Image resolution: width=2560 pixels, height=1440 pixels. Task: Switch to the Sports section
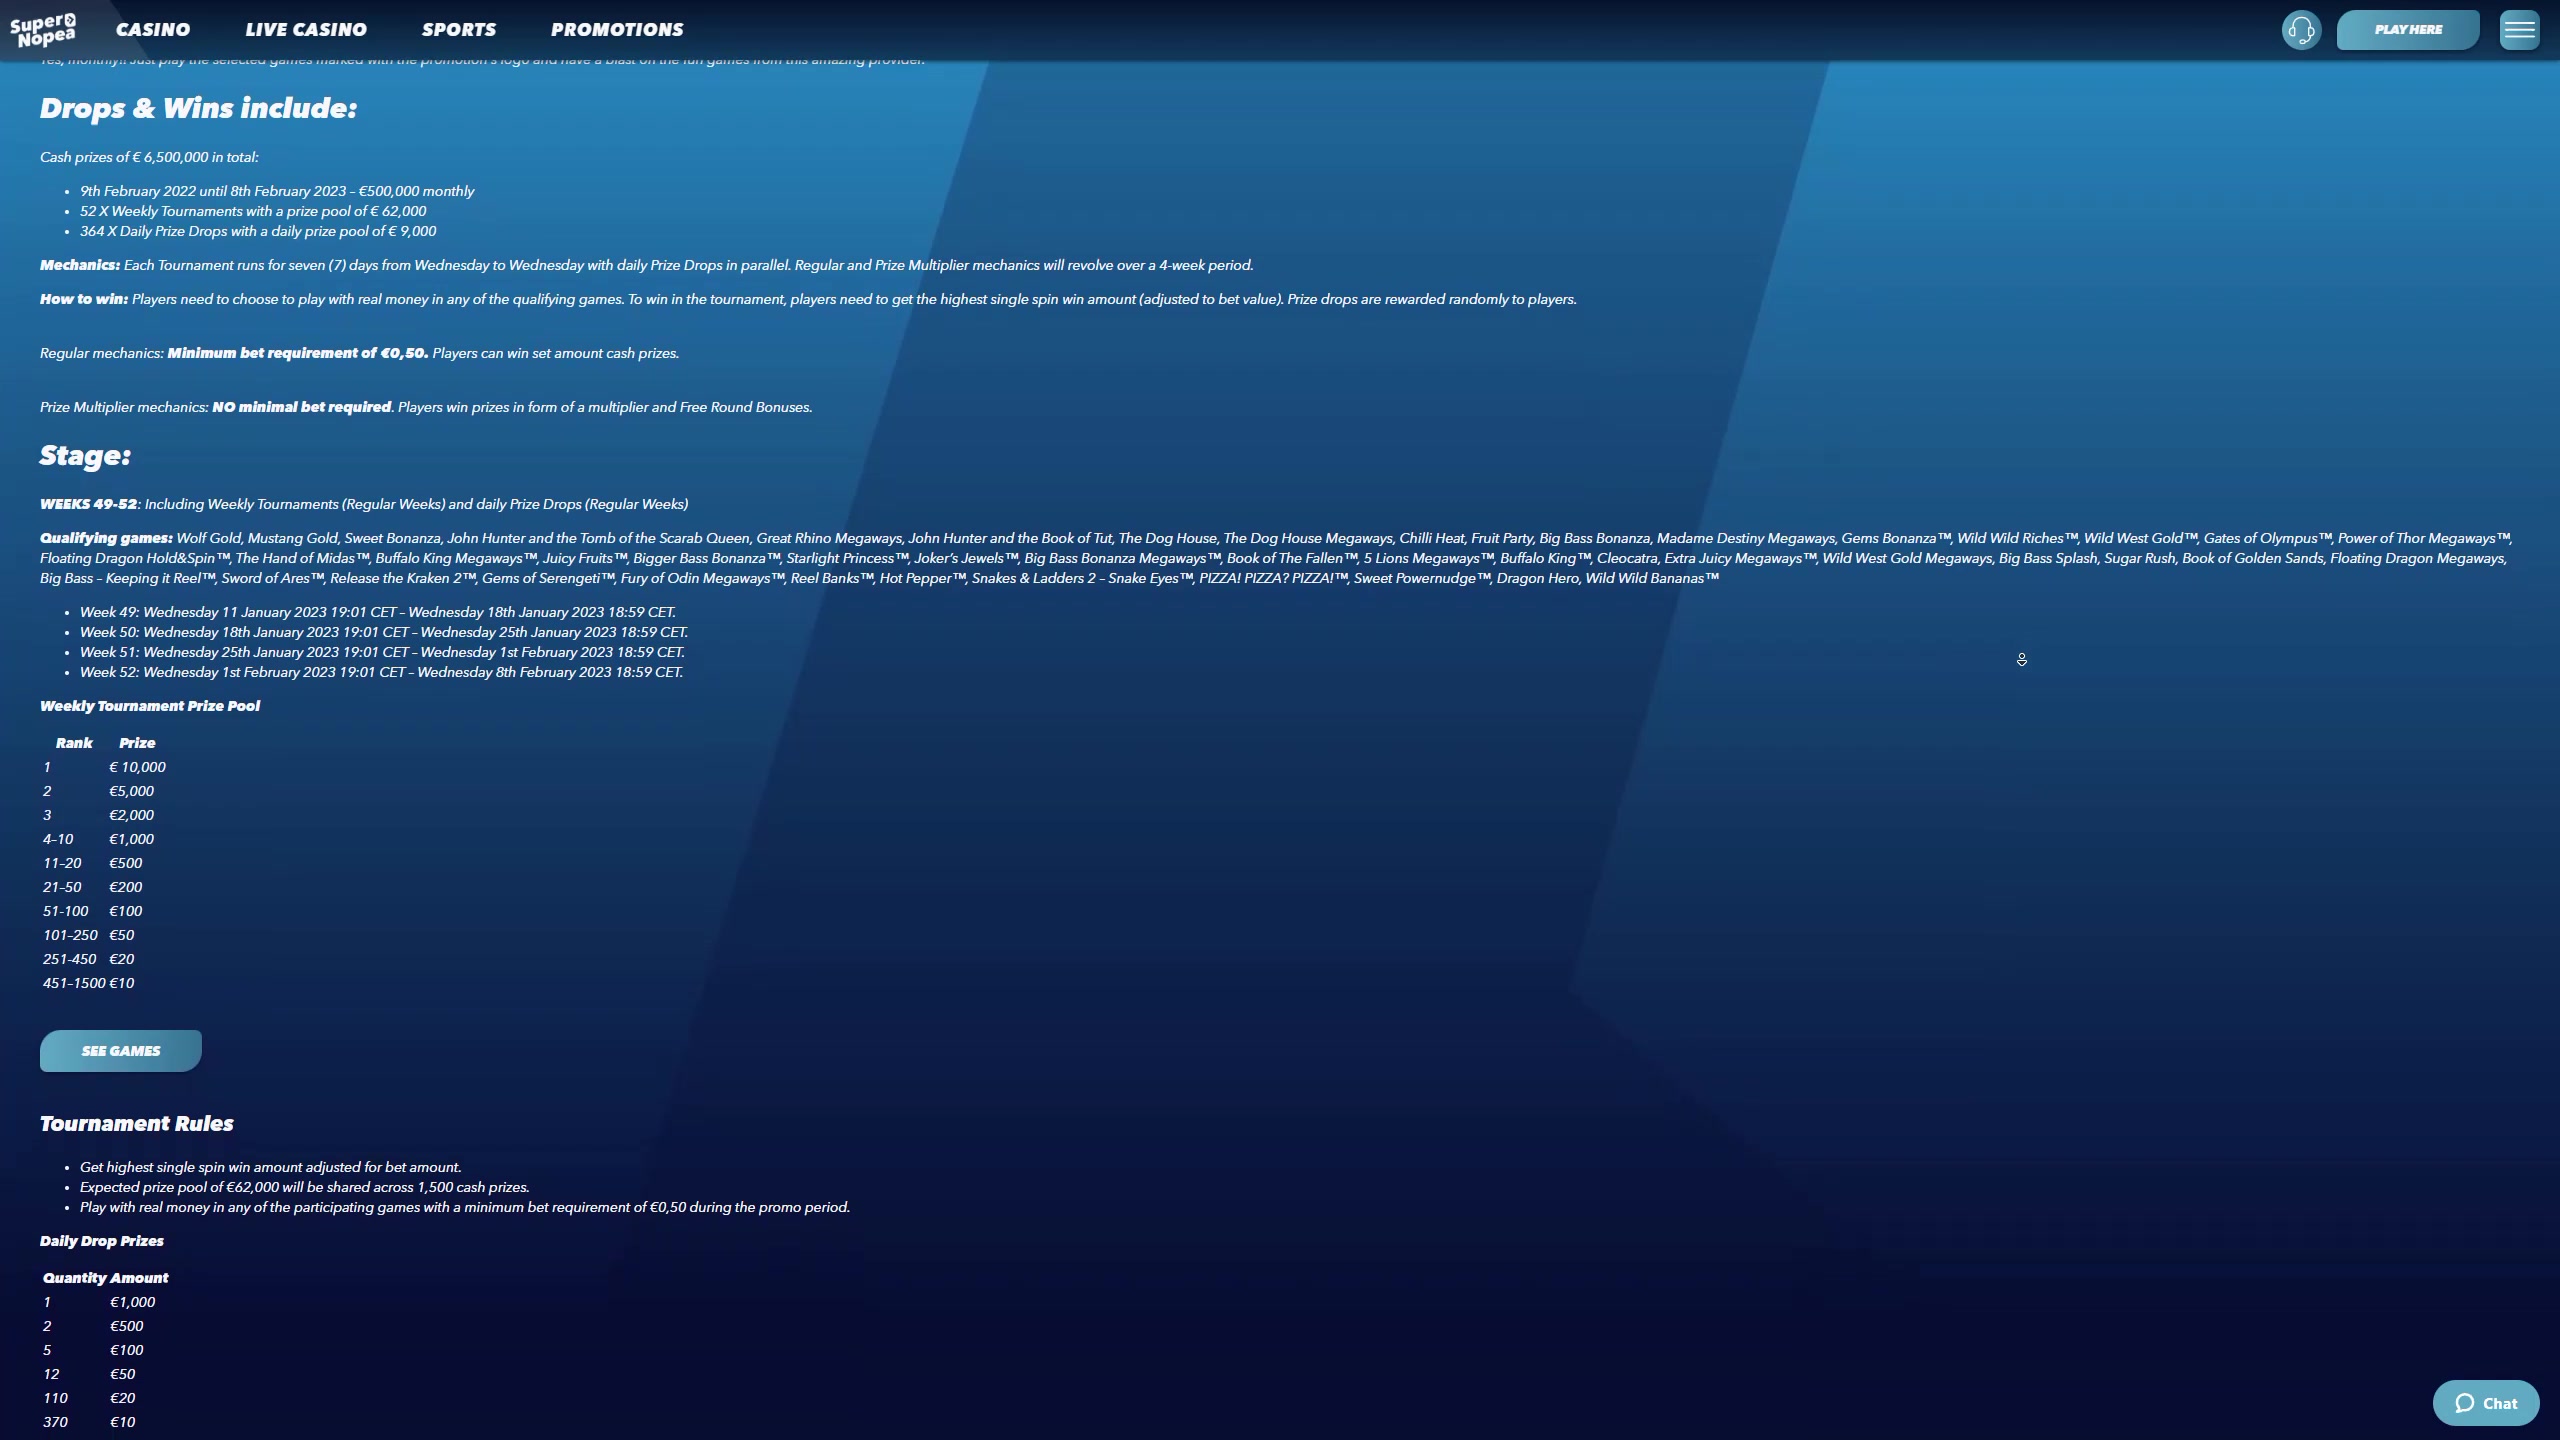459,30
